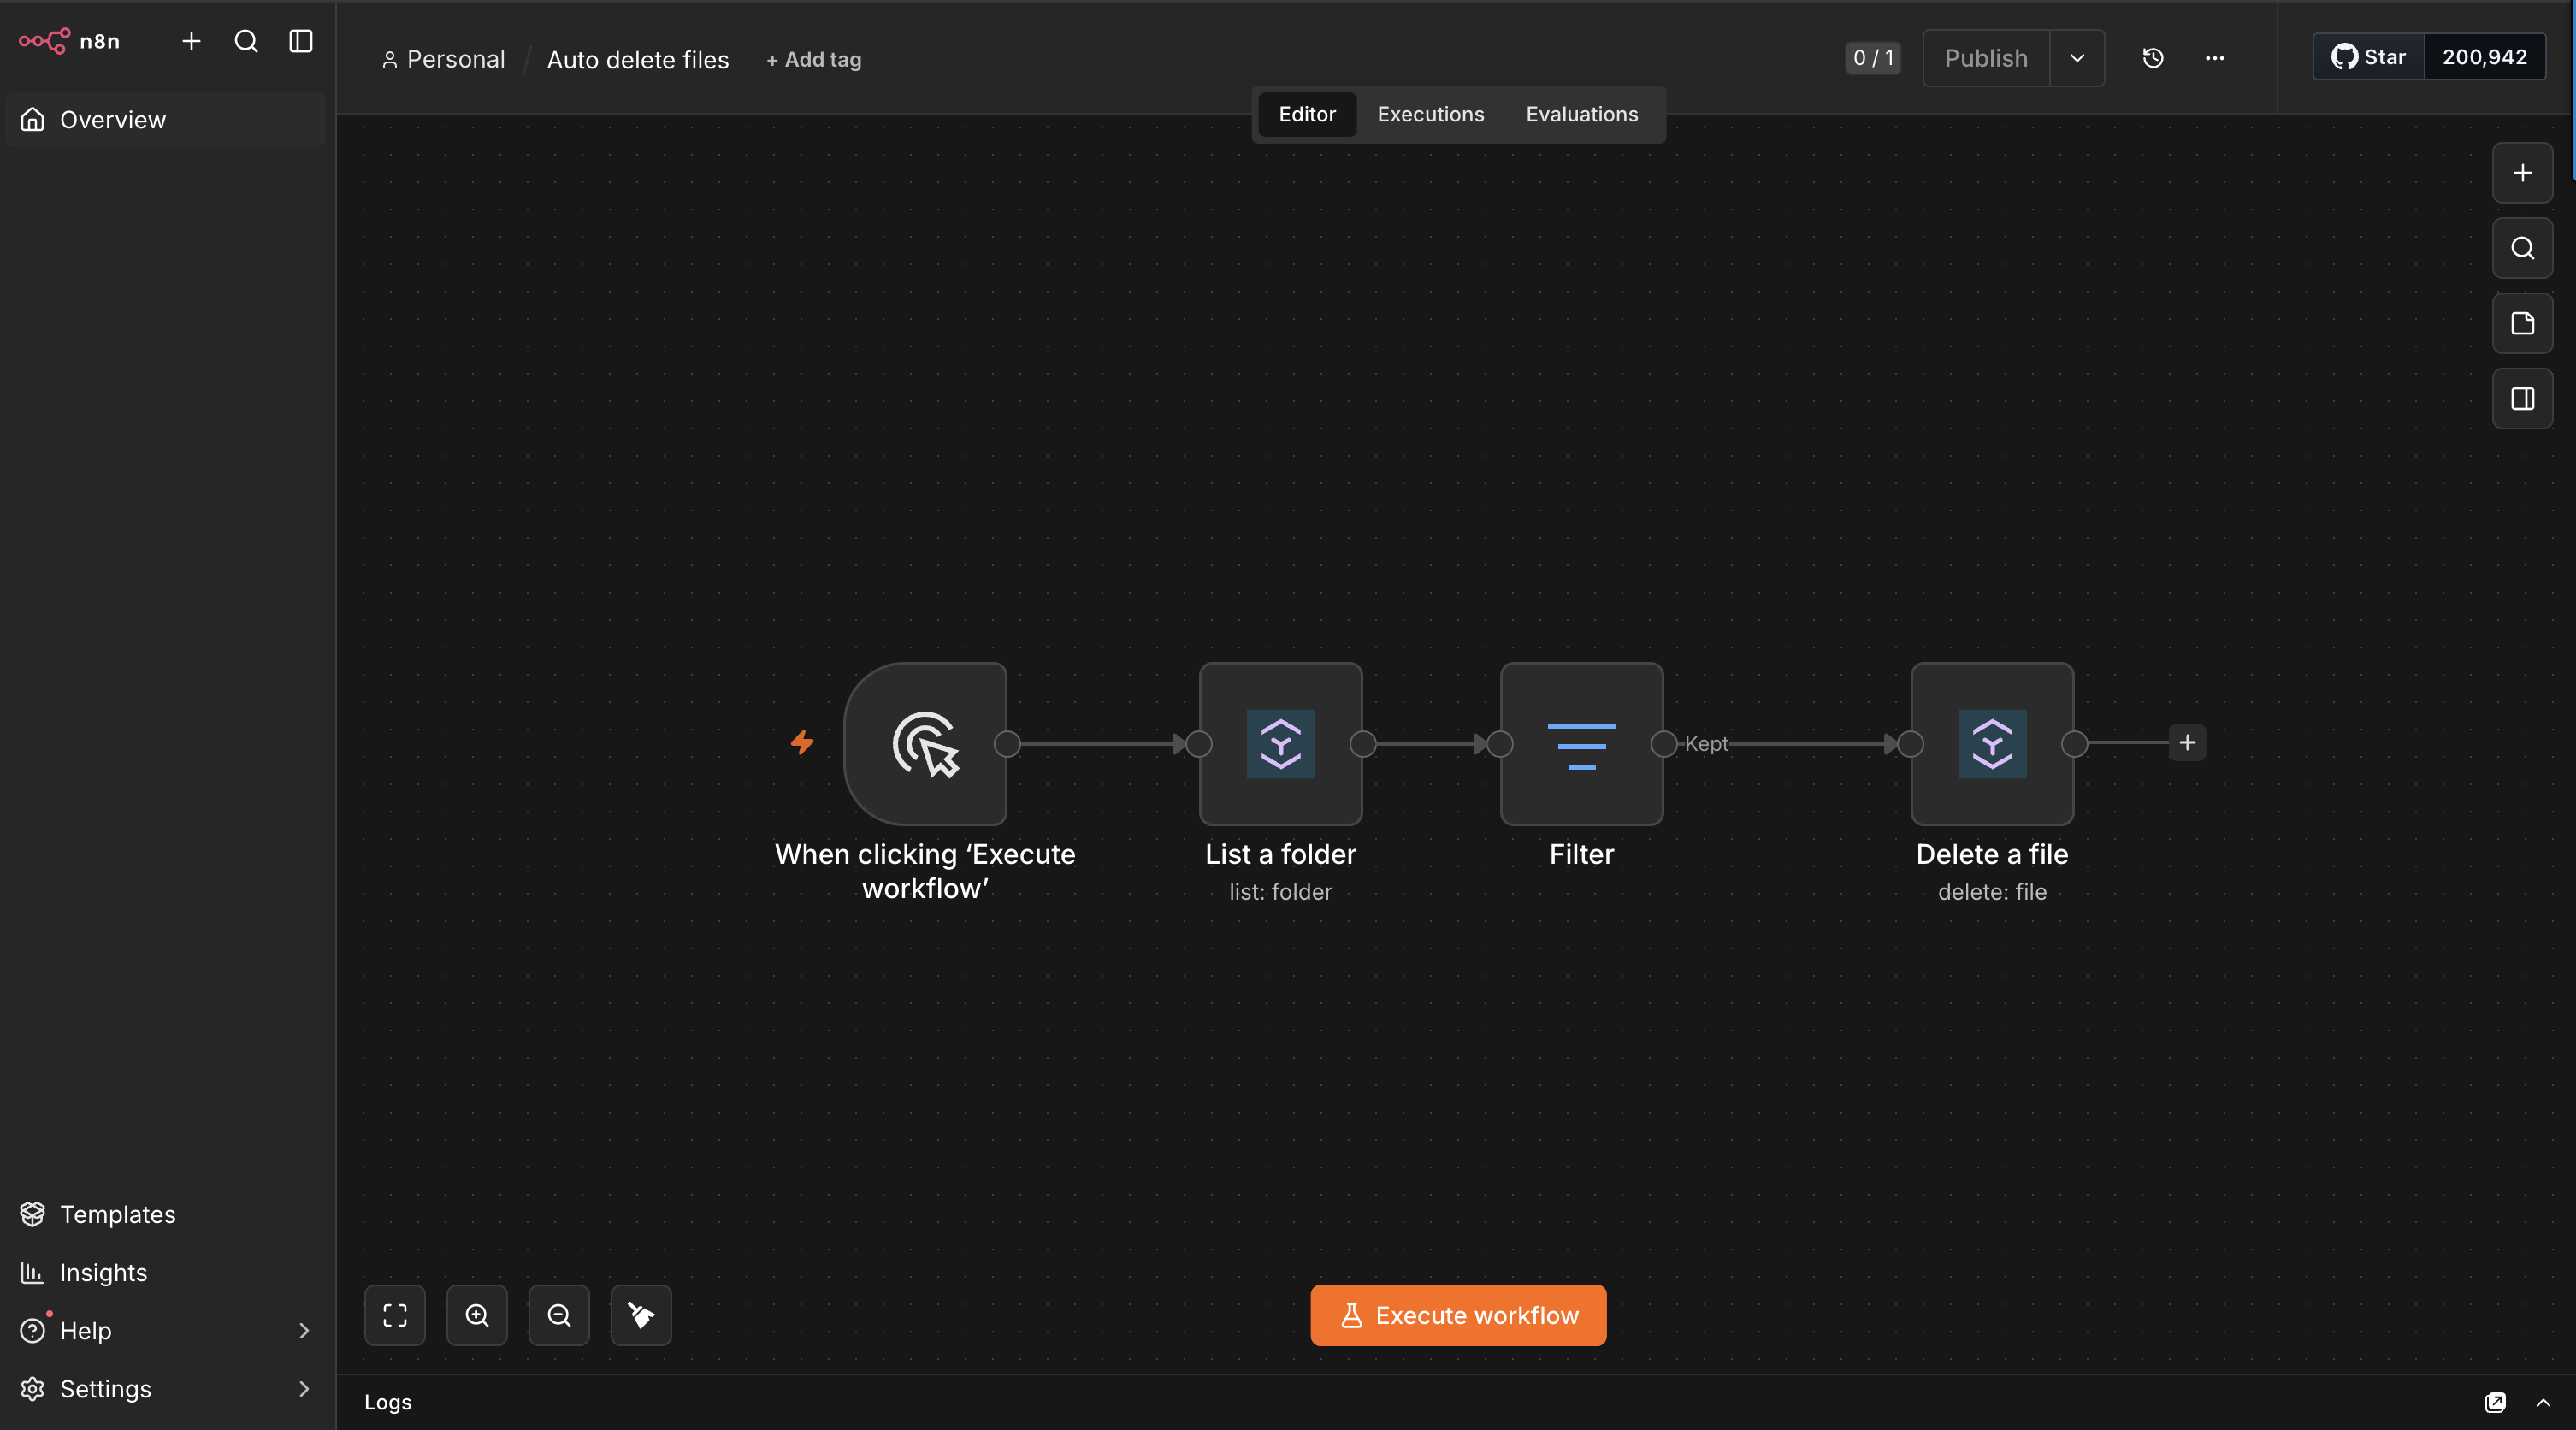
Task: Collapse the left sidebar panel icon
Action: (301, 41)
